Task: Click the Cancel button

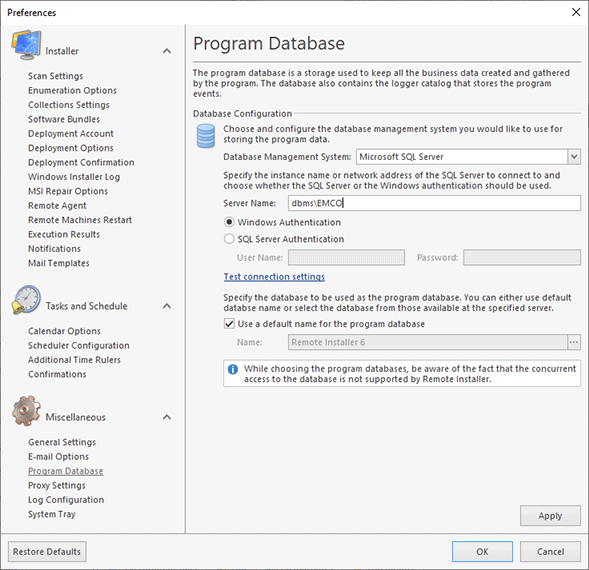Action: click(x=550, y=552)
